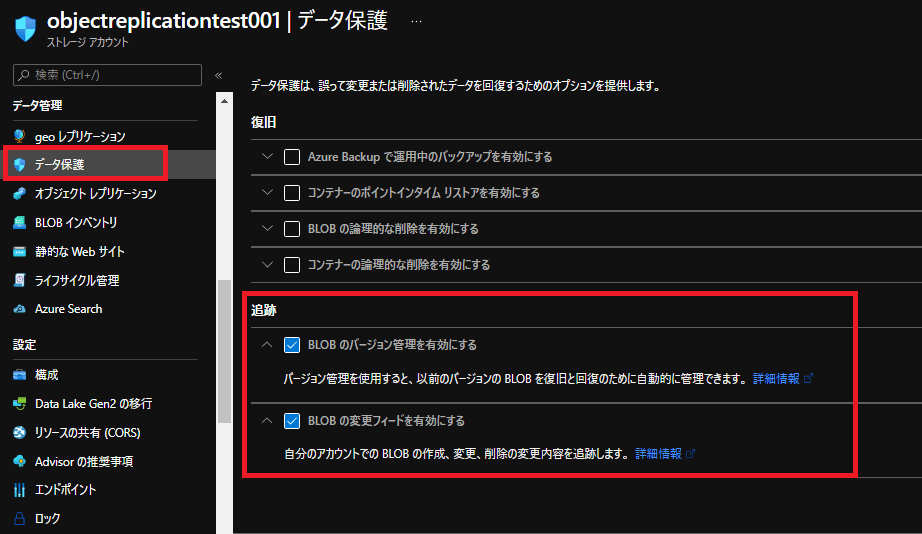This screenshot has width=922, height=534.
Task: Focus the 検索 (Ctrl+/) search field
Action: point(108,75)
